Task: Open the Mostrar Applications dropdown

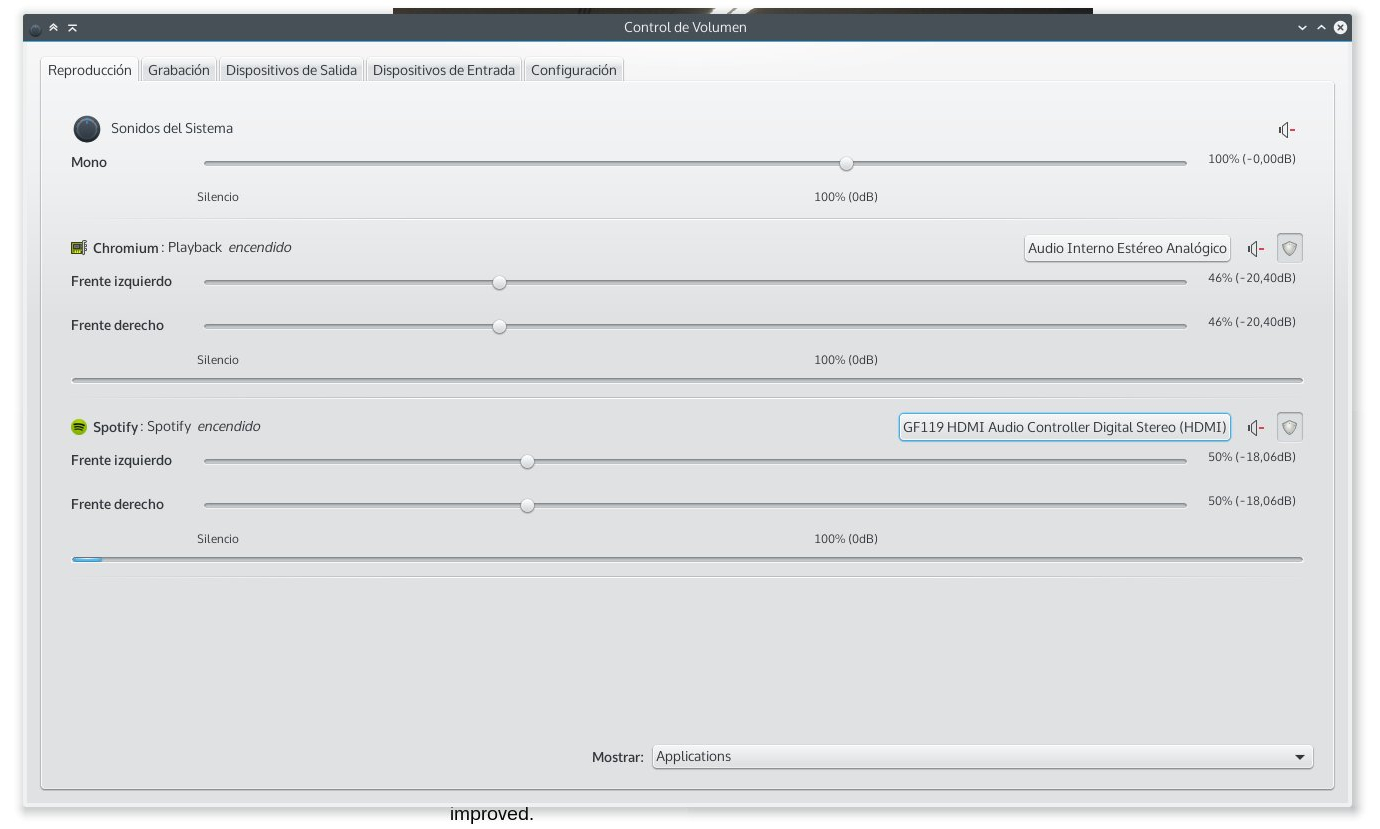Action: pos(982,757)
